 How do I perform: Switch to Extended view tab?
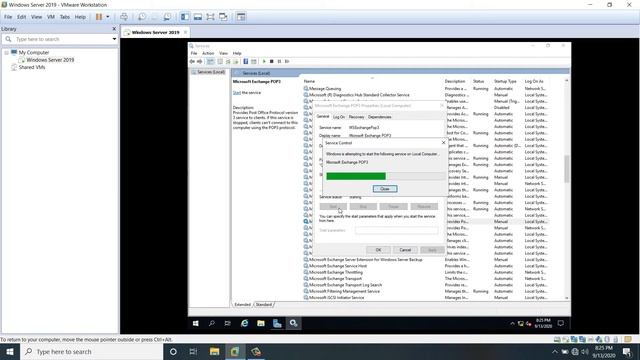[x=242, y=304]
